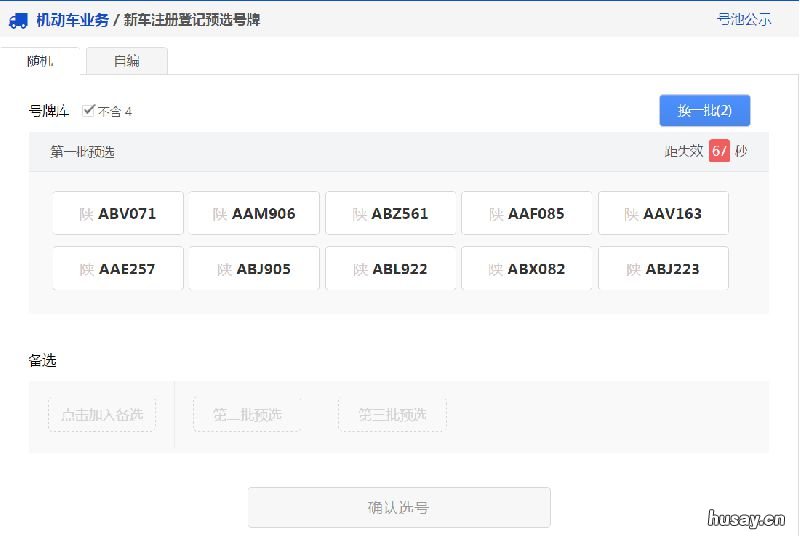The width and height of the screenshot is (800, 536).
Task: Choose plate number 陕 AAE257
Action: [118, 269]
